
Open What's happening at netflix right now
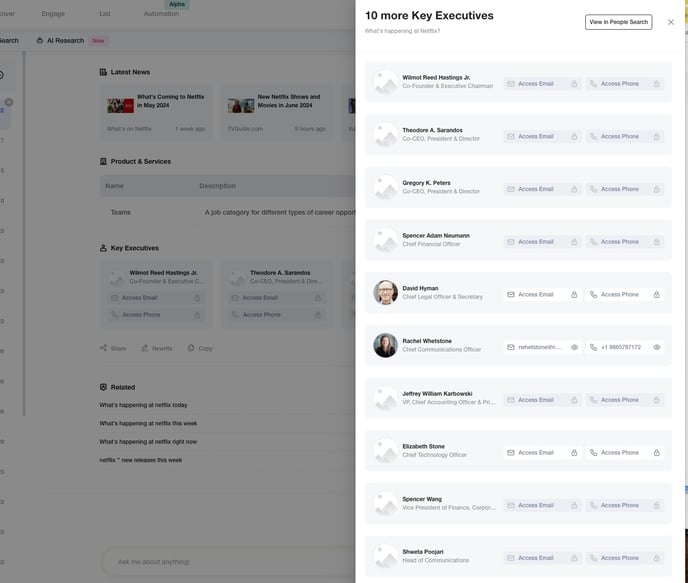[x=148, y=442]
